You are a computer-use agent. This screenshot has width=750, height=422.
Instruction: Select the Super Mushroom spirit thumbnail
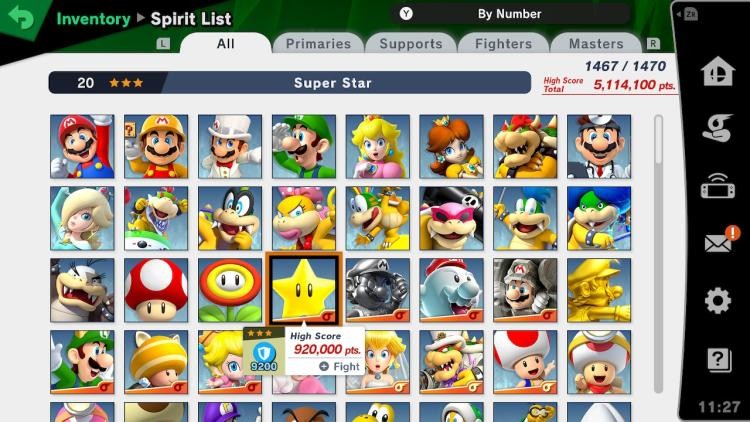tap(156, 290)
